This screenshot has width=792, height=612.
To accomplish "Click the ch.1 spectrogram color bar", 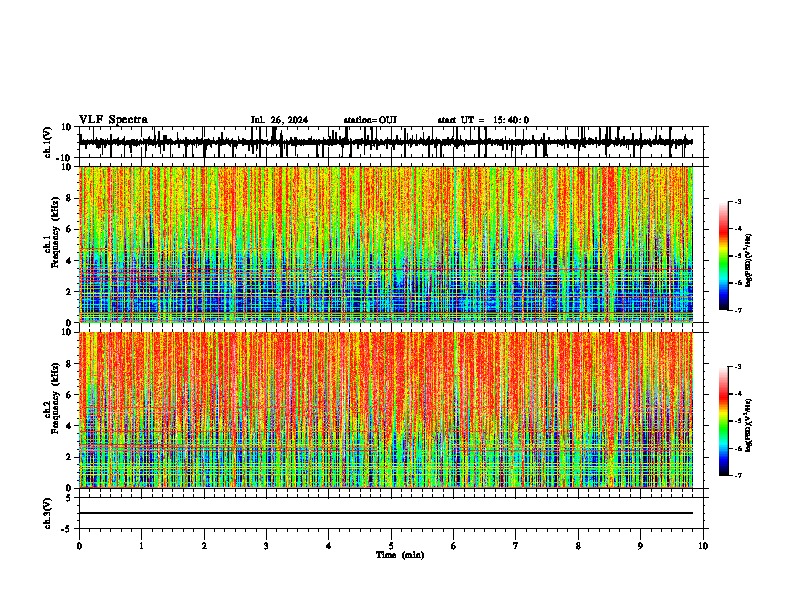I will (x=724, y=256).
